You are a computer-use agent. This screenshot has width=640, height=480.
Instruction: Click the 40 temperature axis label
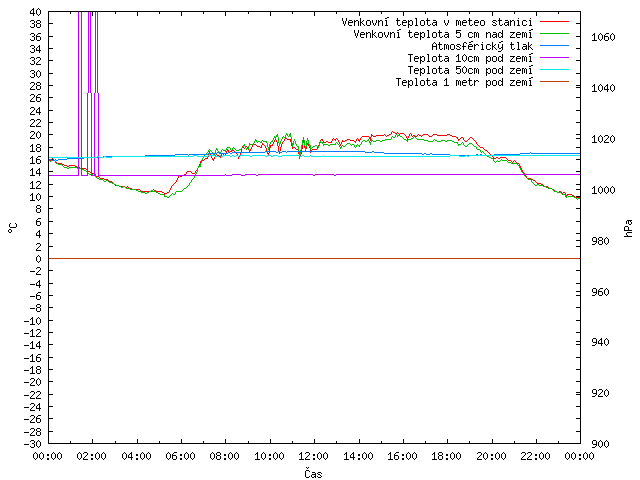(36, 12)
